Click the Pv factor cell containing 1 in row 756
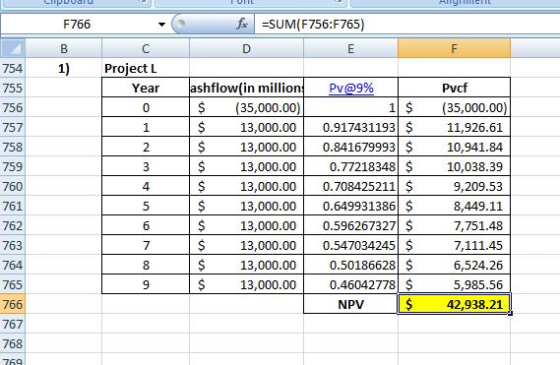Image resolution: width=560 pixels, height=365 pixels. (351, 107)
